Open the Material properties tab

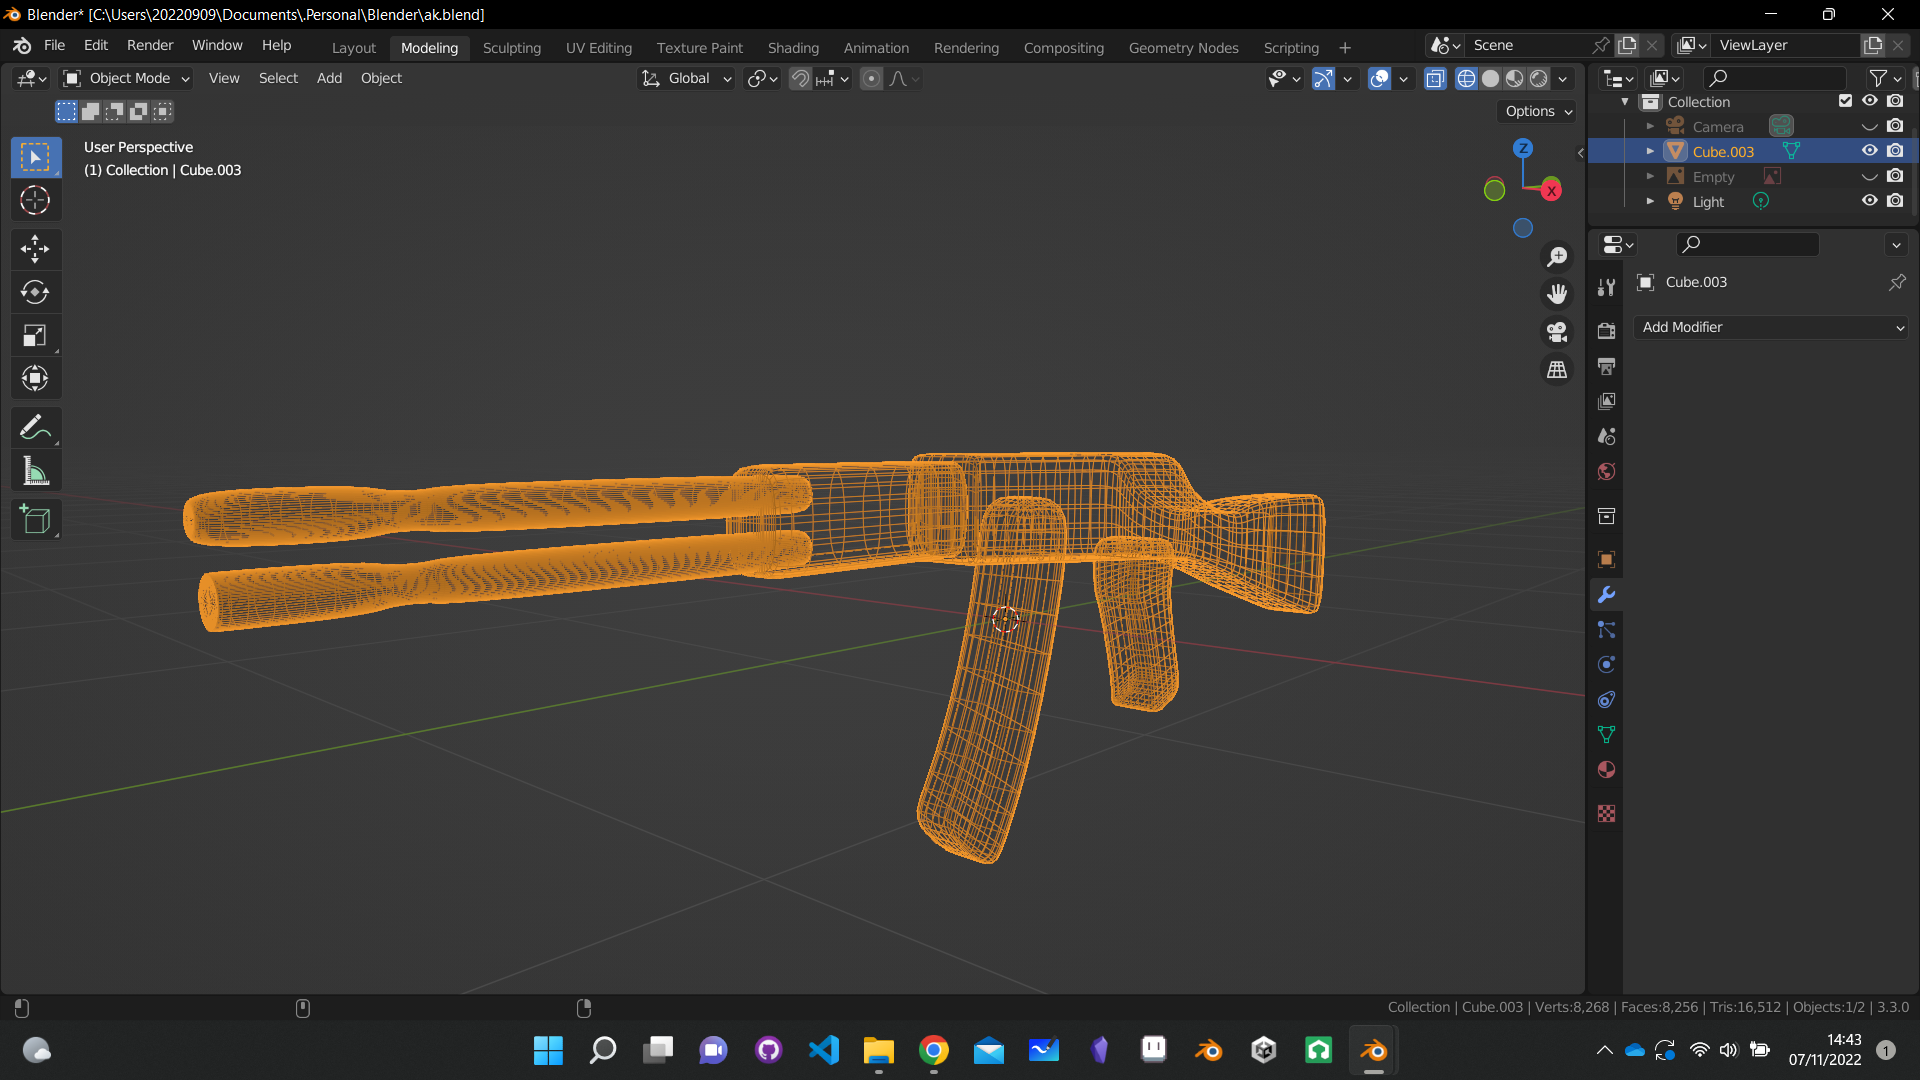1606,769
